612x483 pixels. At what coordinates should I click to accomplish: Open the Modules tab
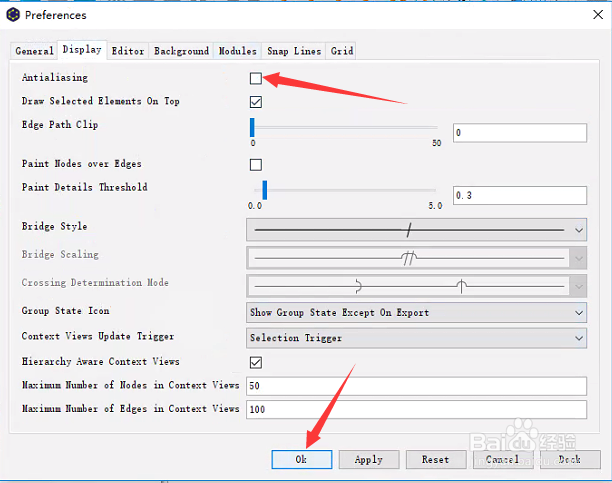point(237,51)
